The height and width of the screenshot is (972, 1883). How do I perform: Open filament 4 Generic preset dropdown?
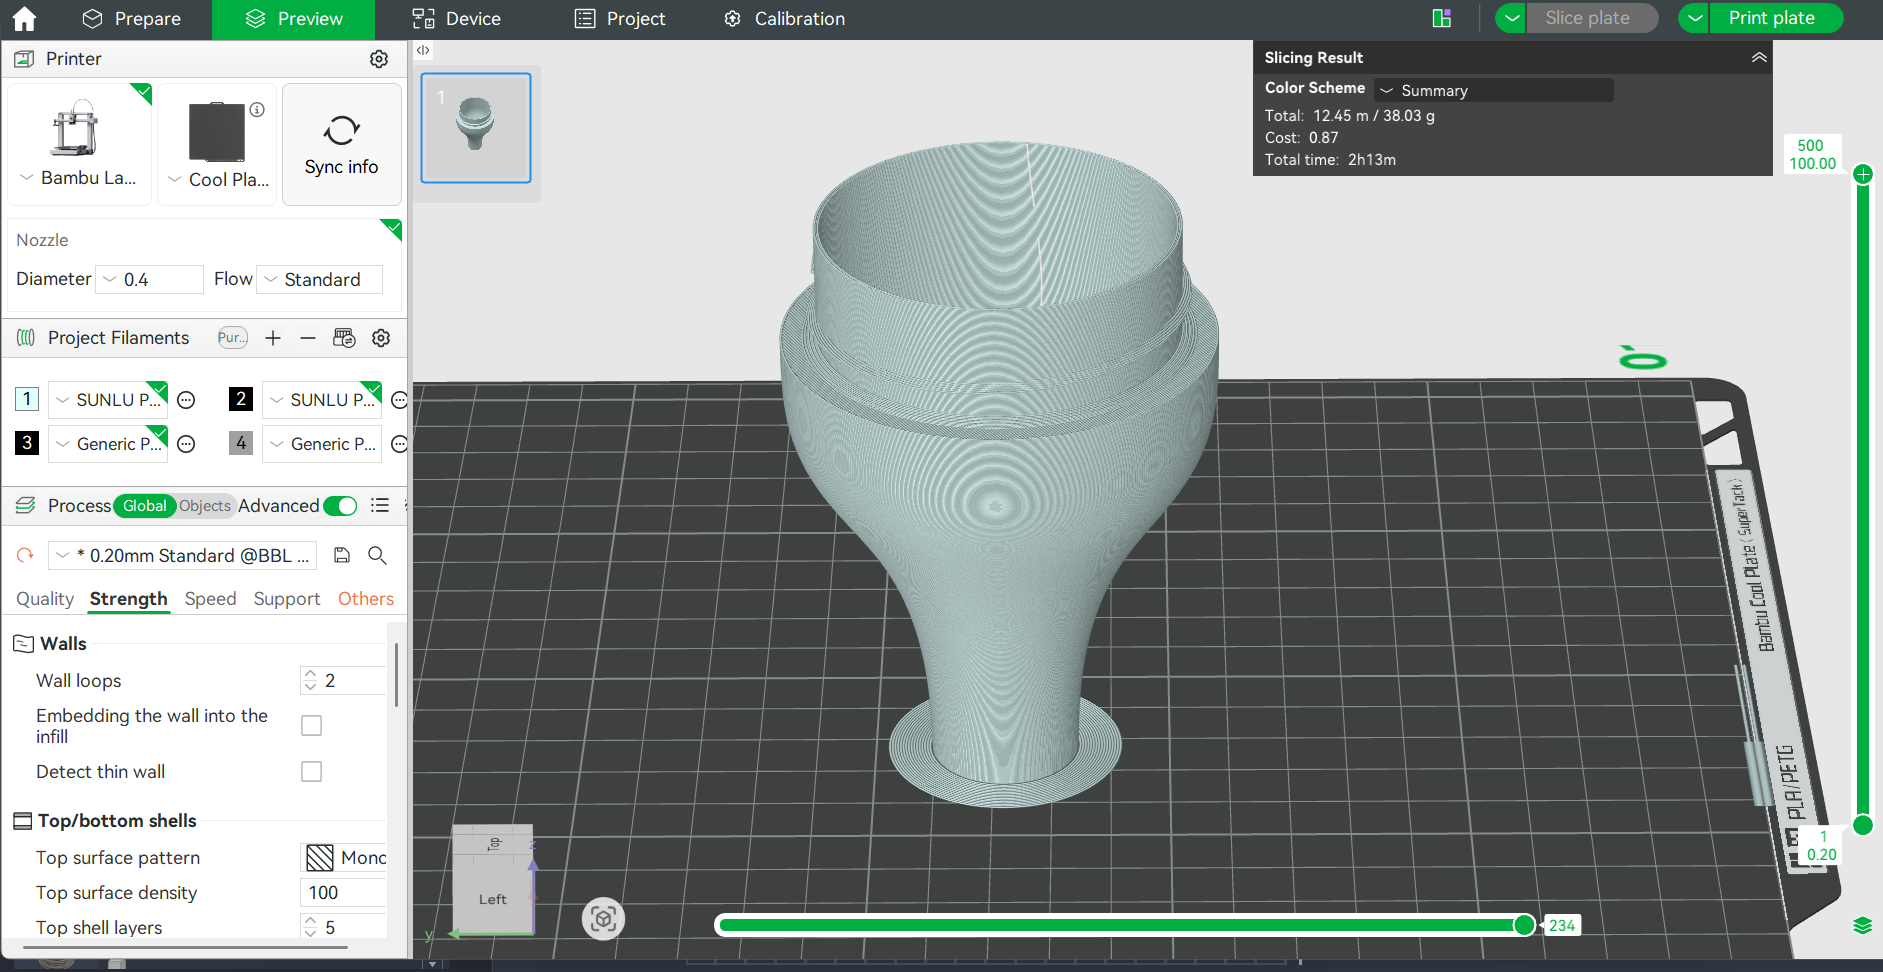(322, 444)
